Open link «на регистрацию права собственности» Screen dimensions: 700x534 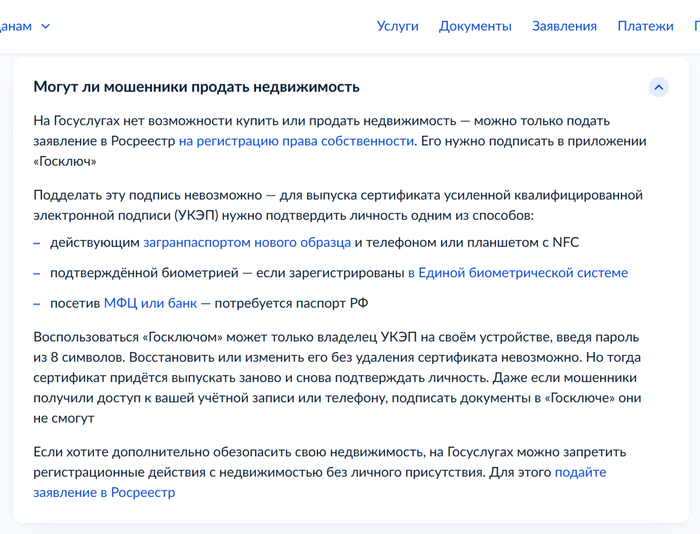296,141
